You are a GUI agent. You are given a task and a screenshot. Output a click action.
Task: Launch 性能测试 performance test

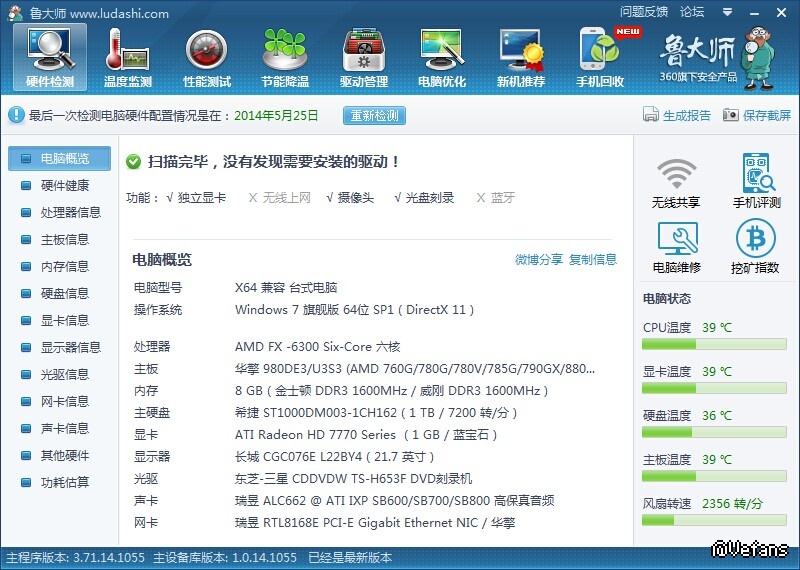click(x=207, y=58)
